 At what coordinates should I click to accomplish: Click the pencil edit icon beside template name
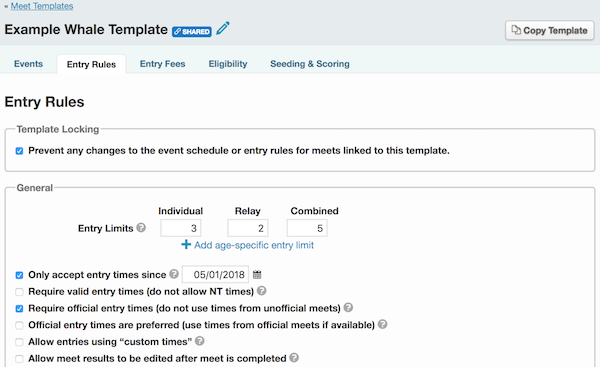pos(223,29)
